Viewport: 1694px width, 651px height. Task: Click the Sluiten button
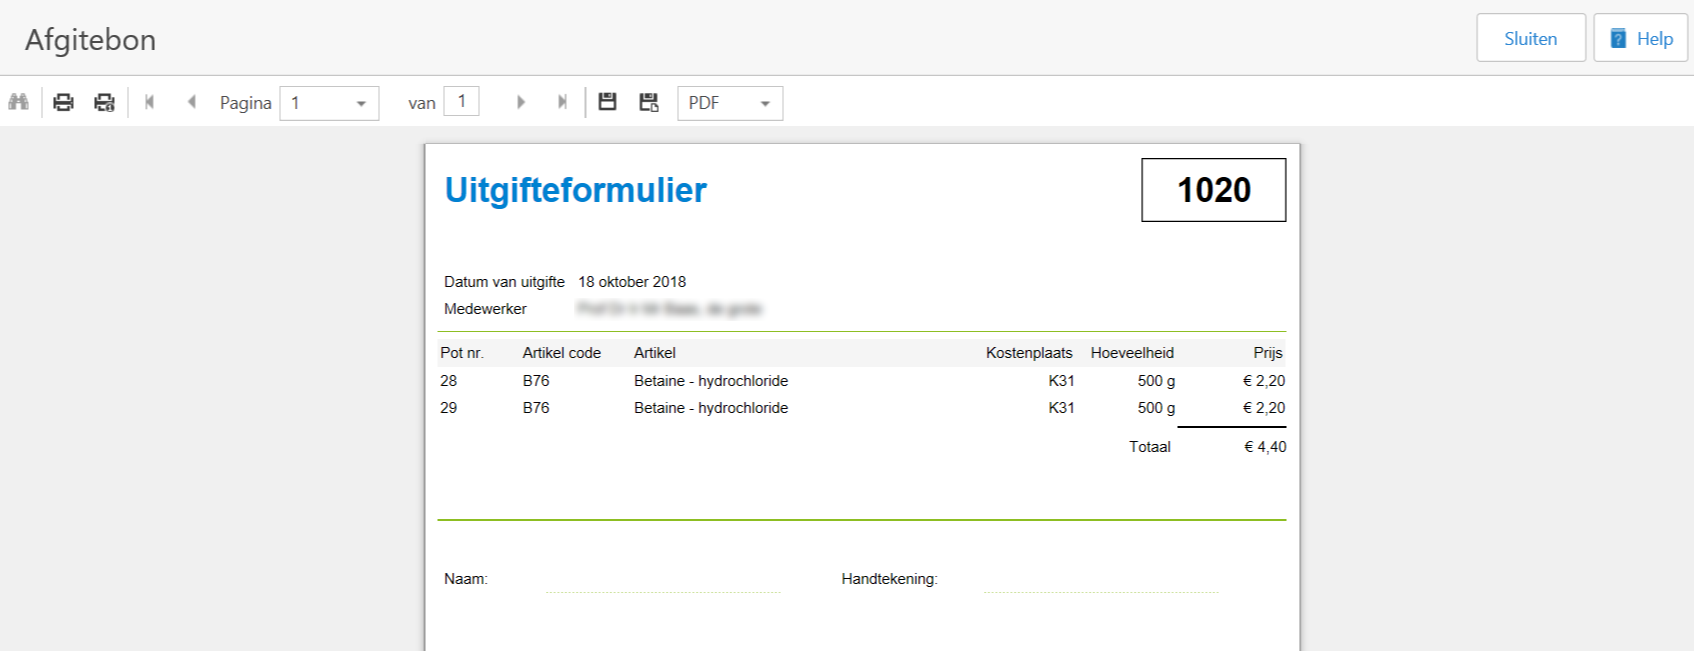coord(1530,38)
